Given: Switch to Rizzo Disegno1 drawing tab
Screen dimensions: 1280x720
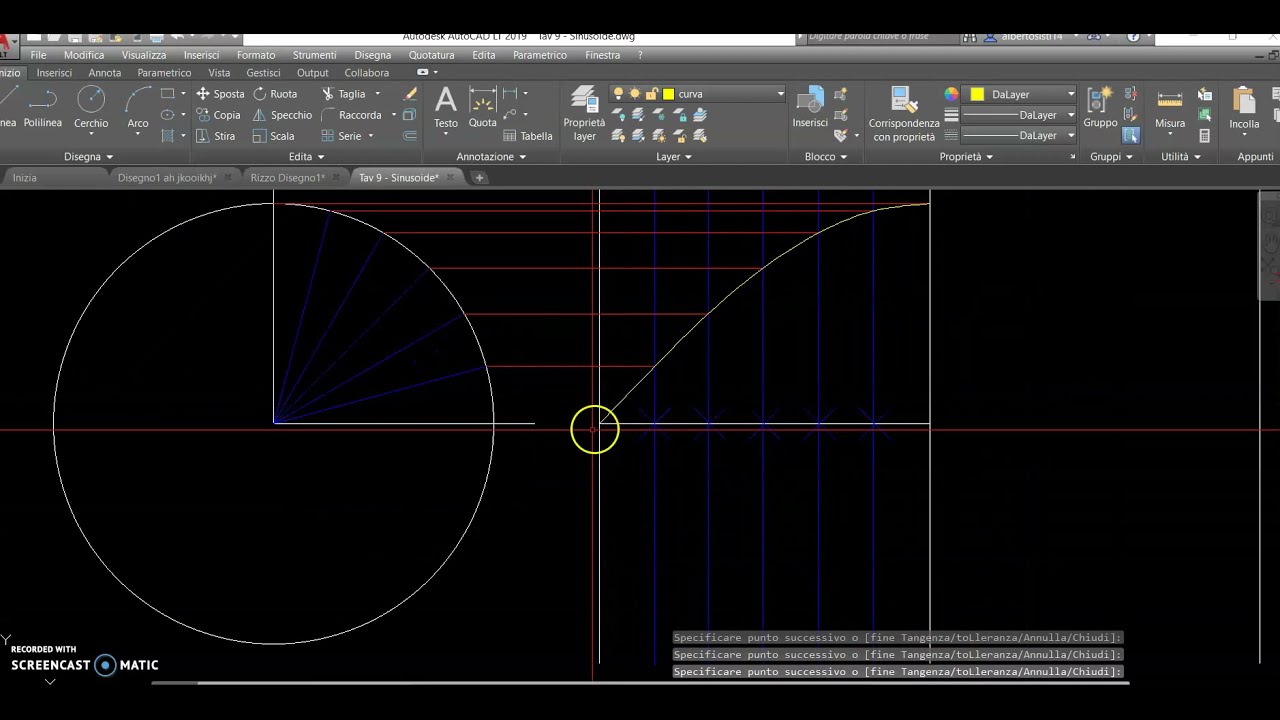Looking at the screenshot, I should click(x=287, y=178).
